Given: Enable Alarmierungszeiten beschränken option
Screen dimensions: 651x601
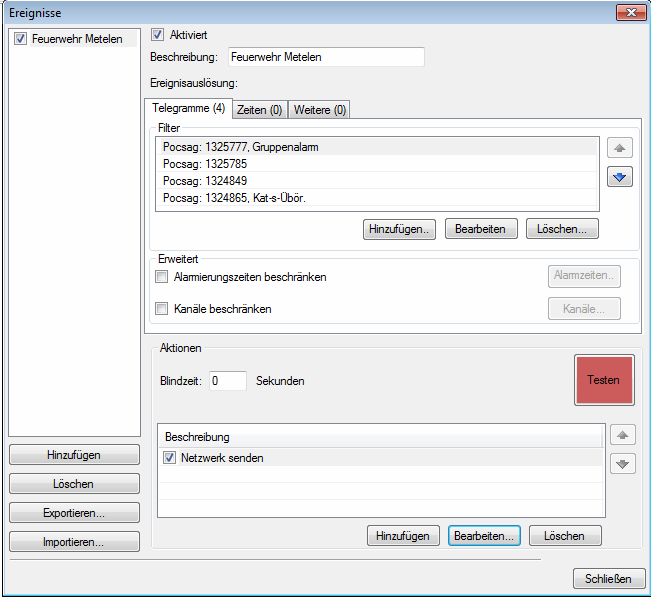Looking at the screenshot, I should 162,277.
